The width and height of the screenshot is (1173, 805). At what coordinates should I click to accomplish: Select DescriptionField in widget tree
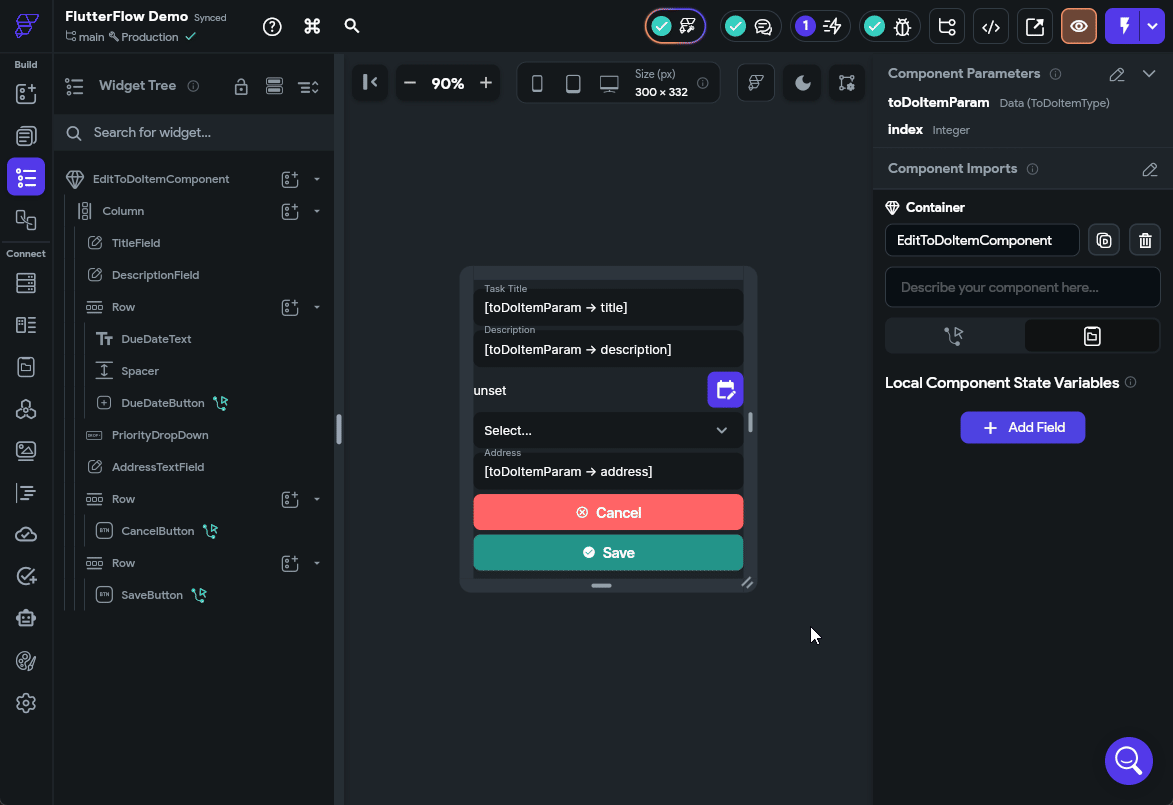pyautogui.click(x=155, y=275)
